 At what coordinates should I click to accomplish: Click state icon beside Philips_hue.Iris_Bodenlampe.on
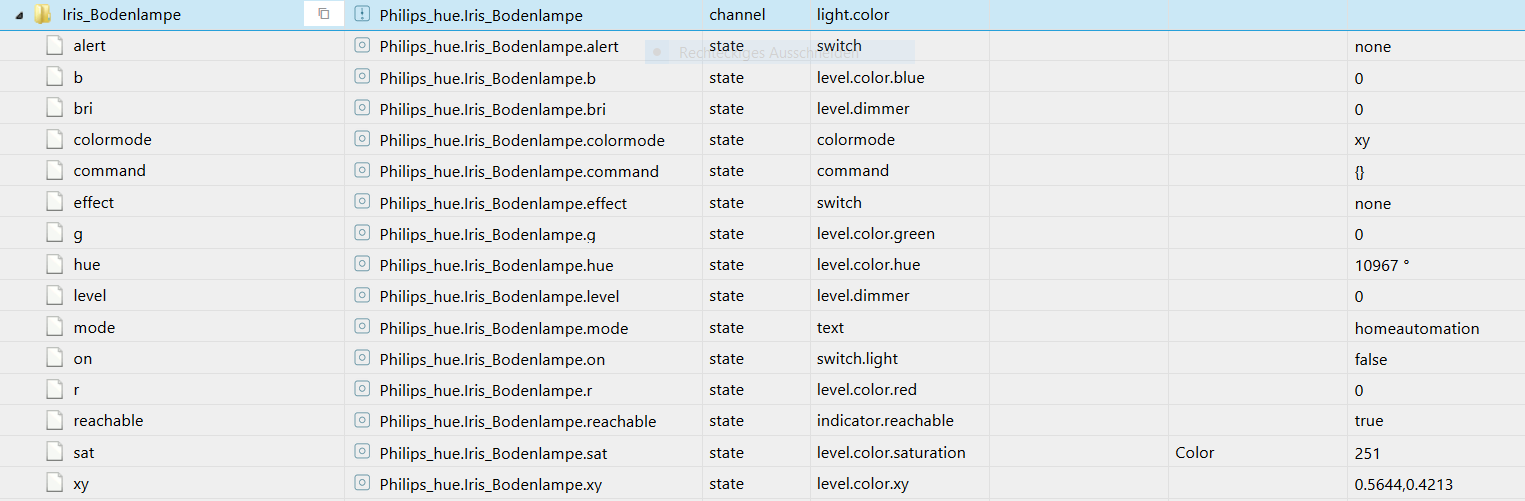362,359
